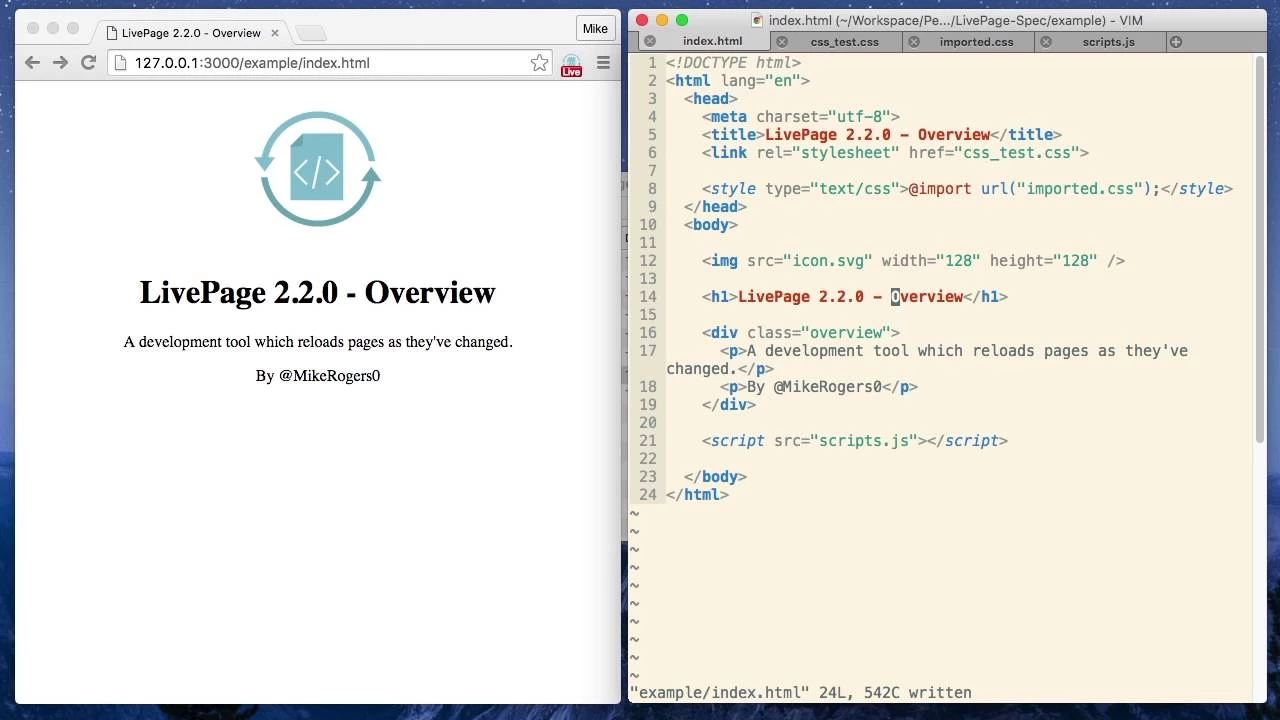Place cursor on the title tag line

pos(881,135)
